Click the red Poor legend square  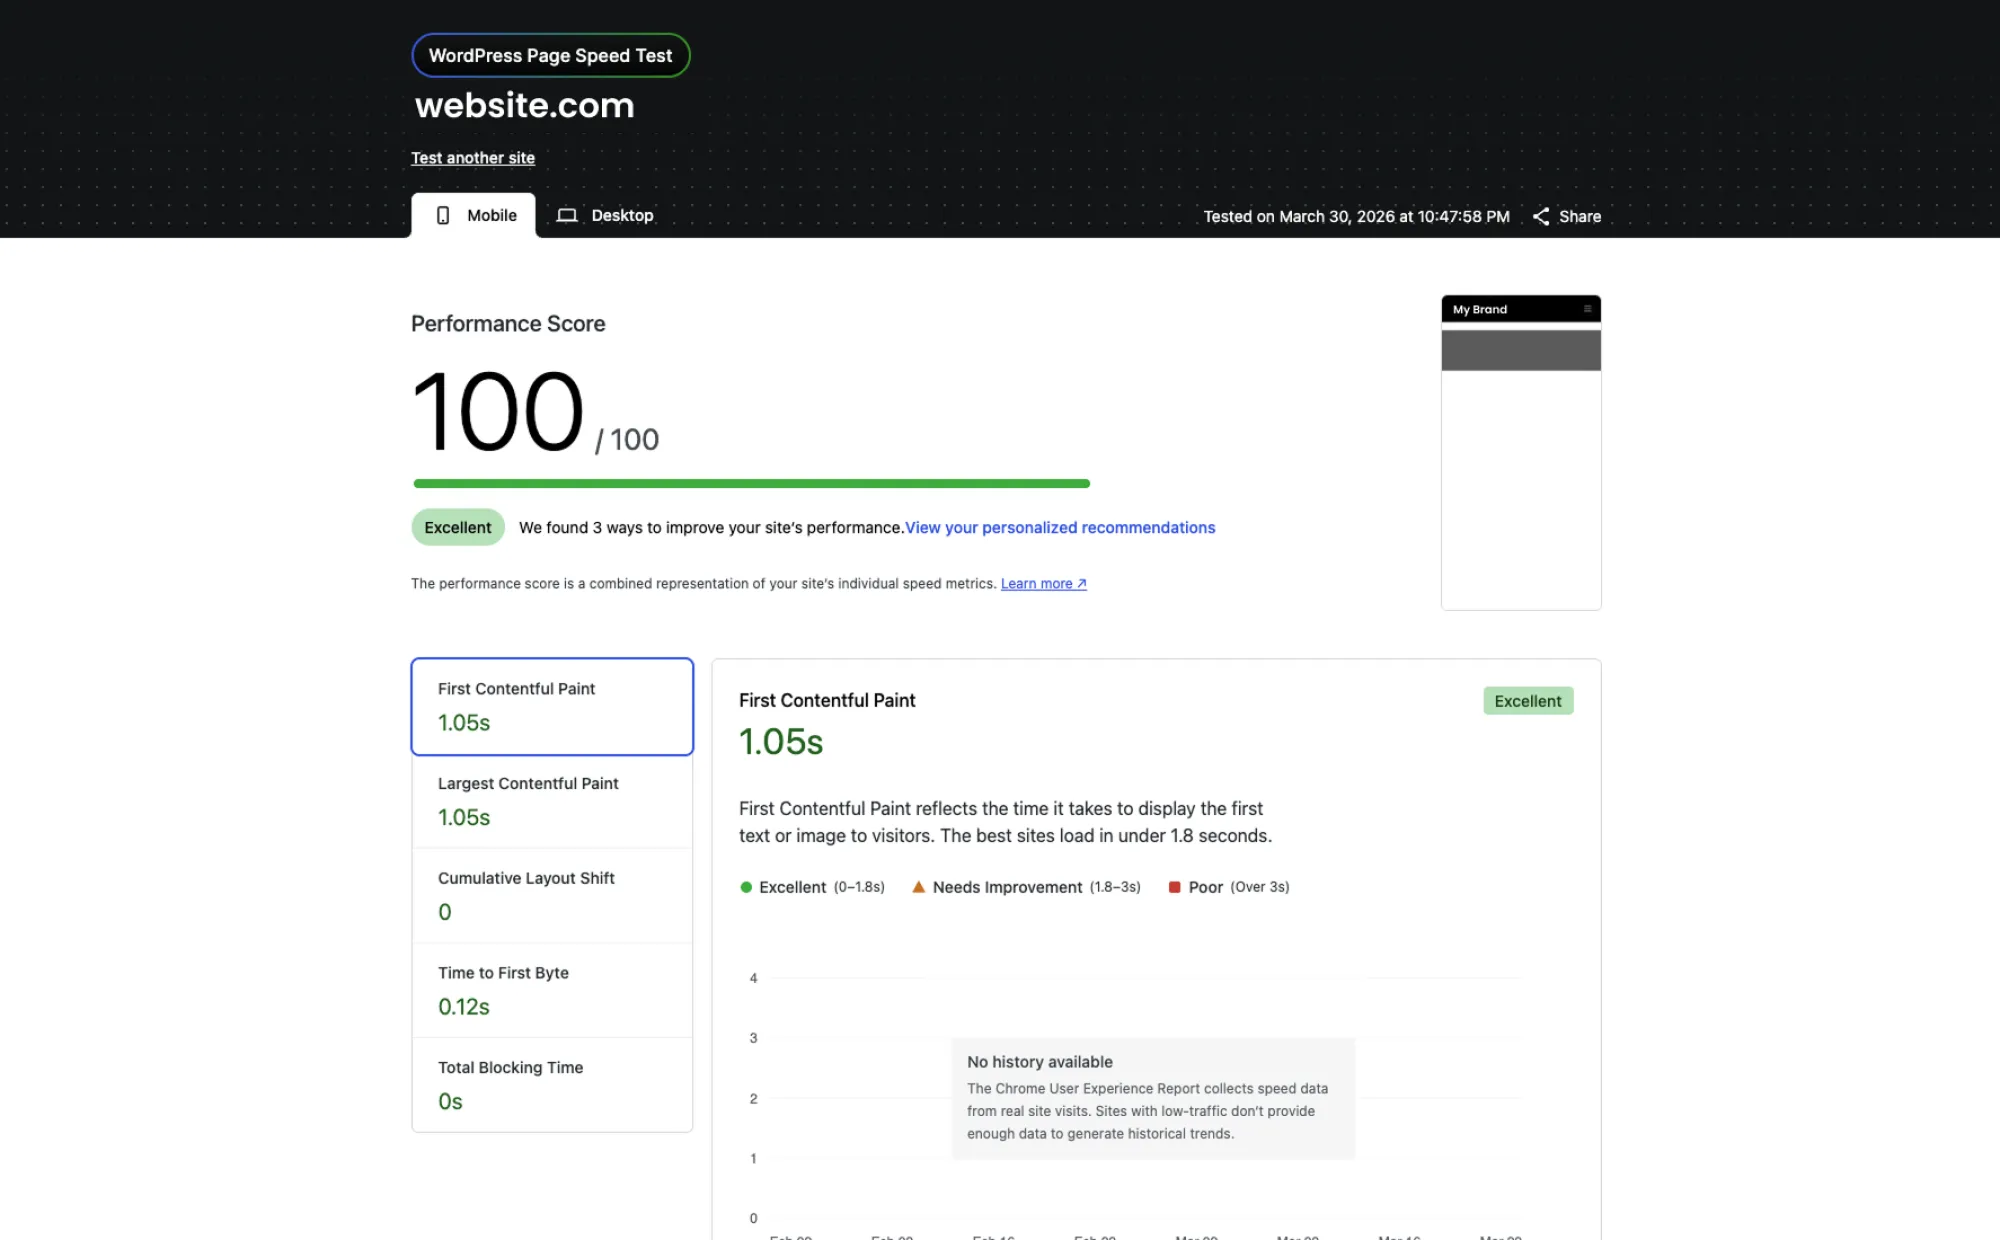pos(1175,887)
